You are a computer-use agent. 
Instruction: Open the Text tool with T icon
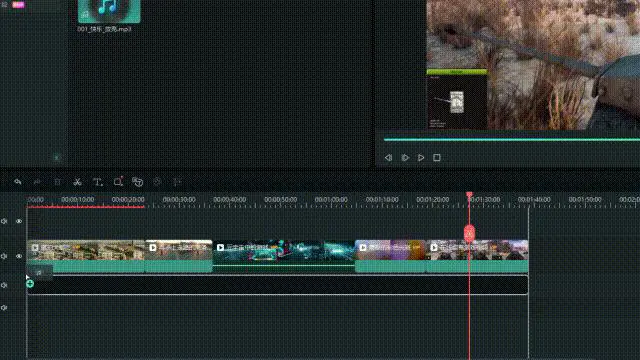tap(97, 182)
